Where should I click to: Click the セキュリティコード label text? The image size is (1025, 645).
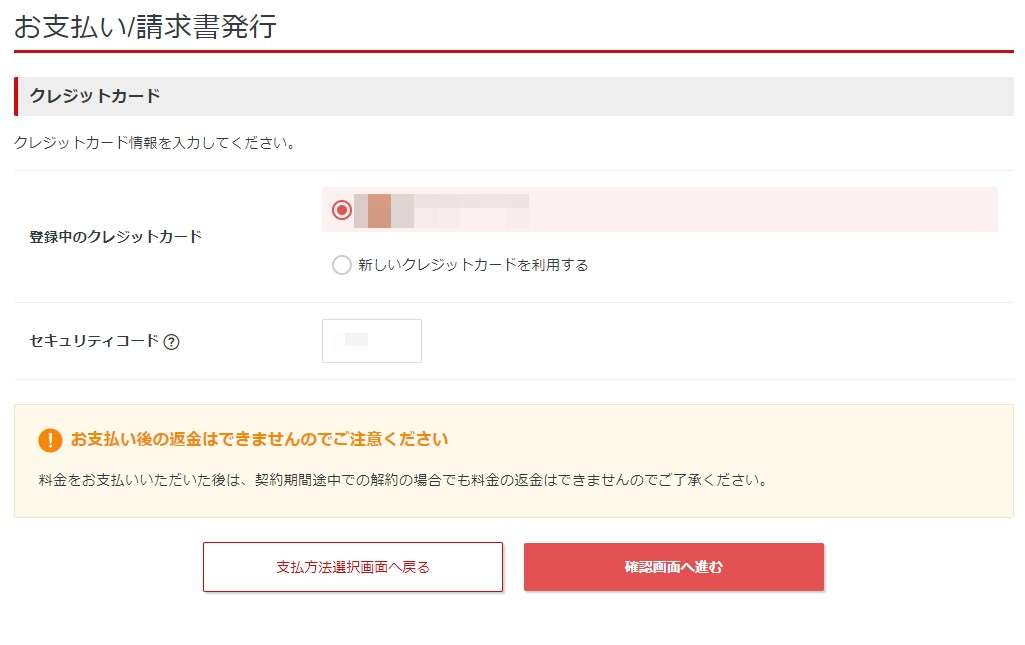(94, 340)
